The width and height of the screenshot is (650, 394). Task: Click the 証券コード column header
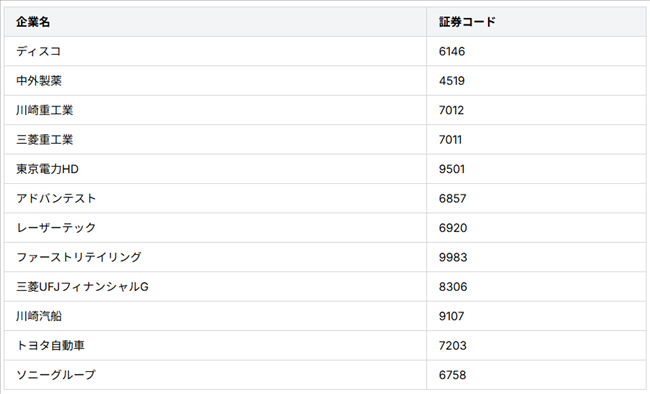[467, 22]
